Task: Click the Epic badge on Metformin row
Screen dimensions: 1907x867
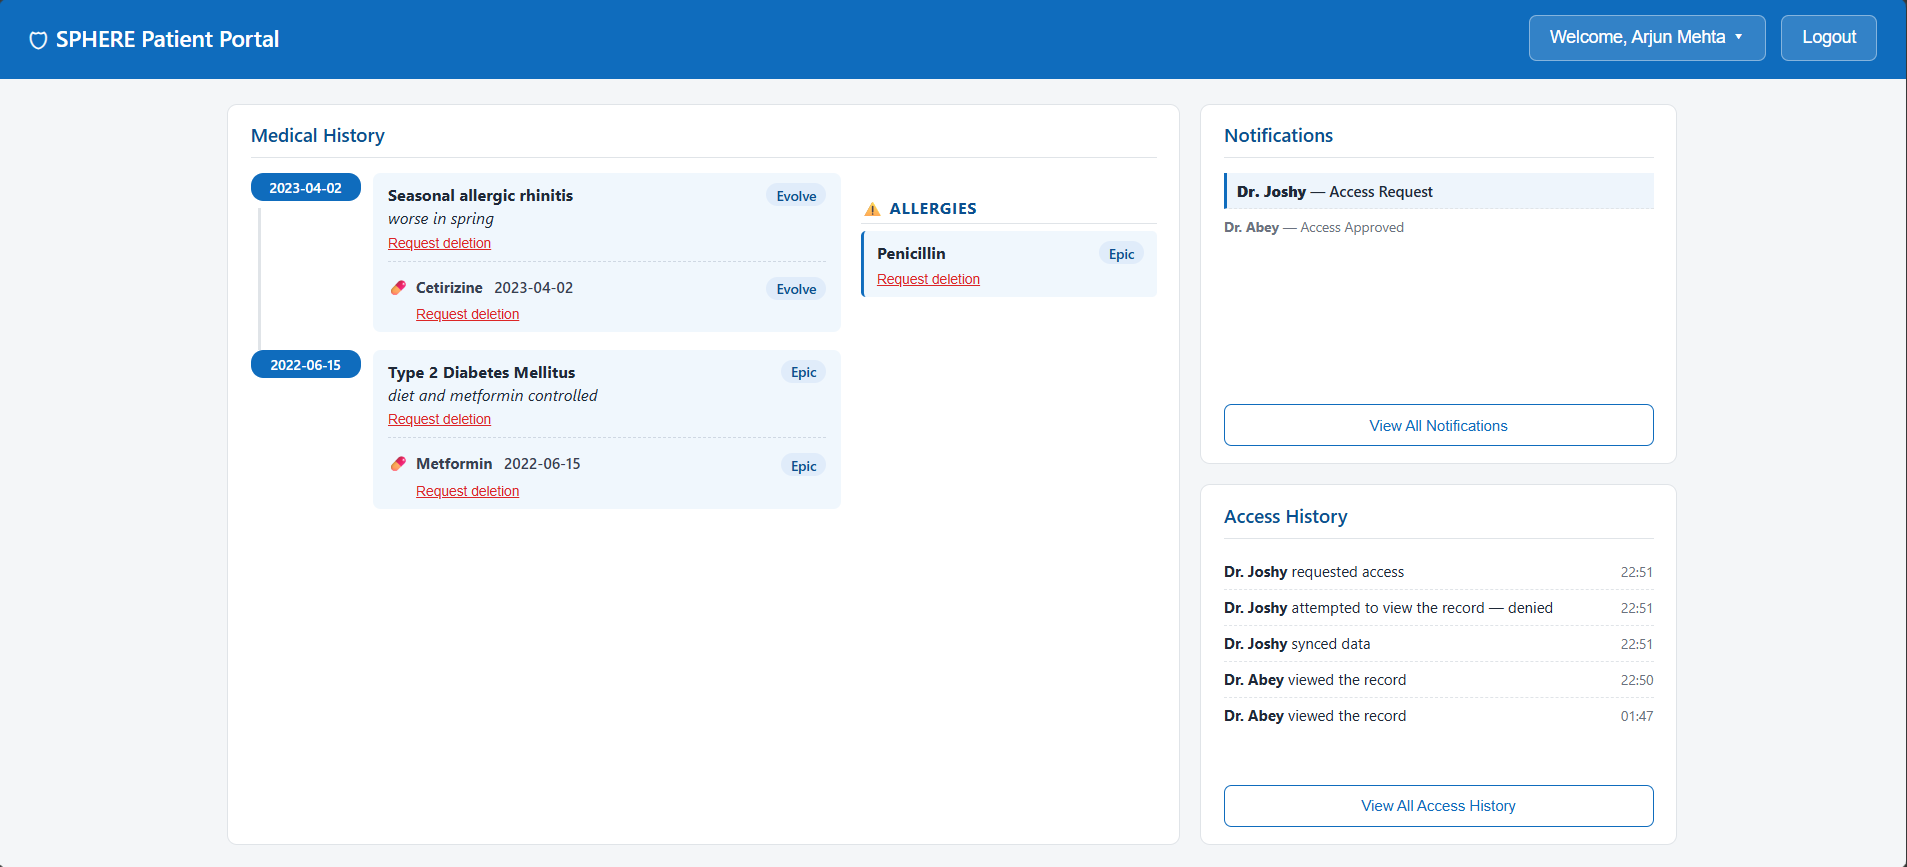Action: (803, 466)
